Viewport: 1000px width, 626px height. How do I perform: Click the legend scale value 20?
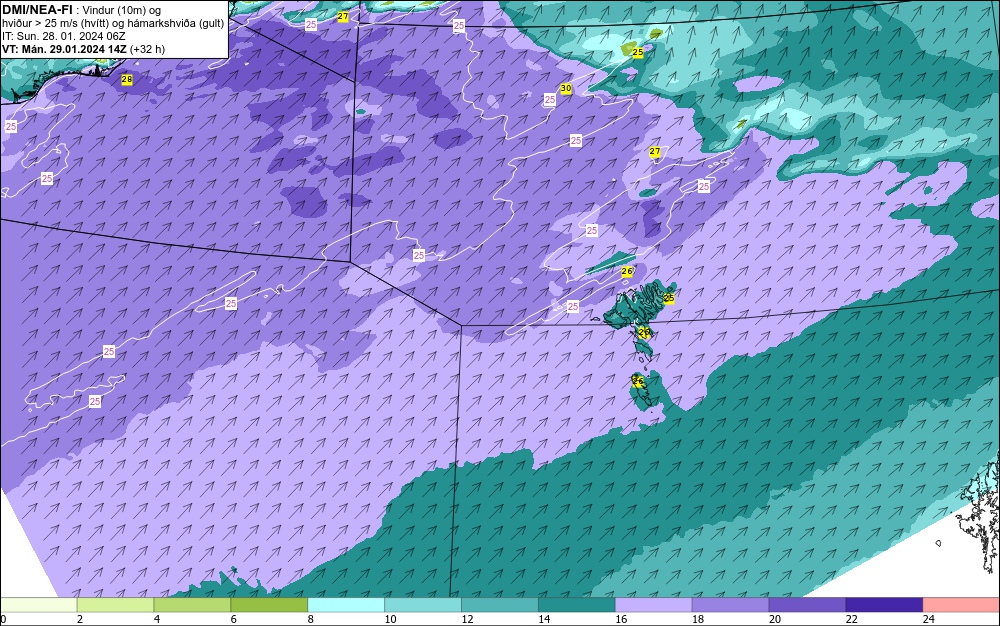click(775, 619)
